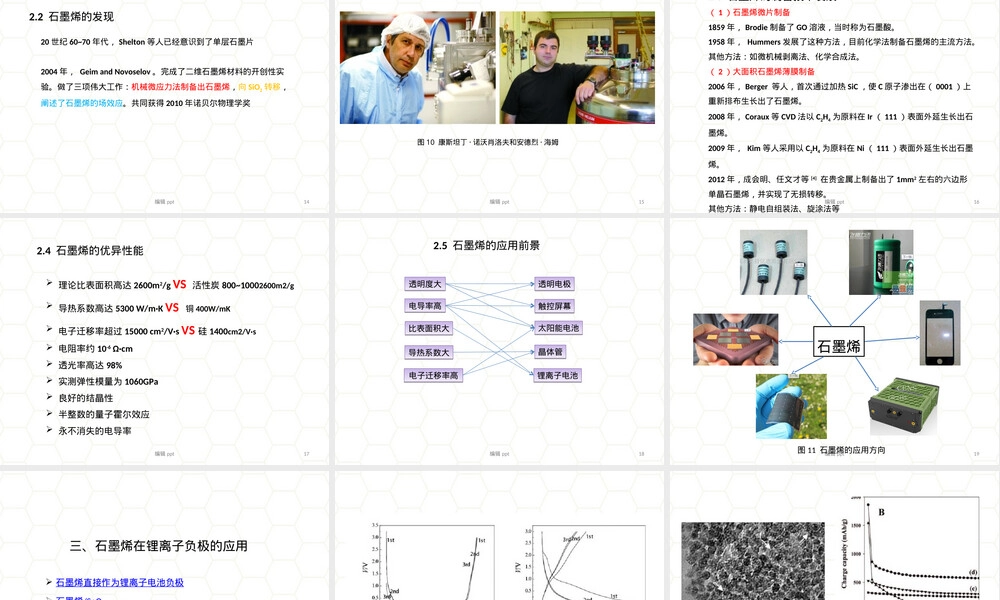Click the bullet "电子迁移率超过 15000 cm²/V·s"
Viewport: 1000px width, 600px height.
[119, 331]
